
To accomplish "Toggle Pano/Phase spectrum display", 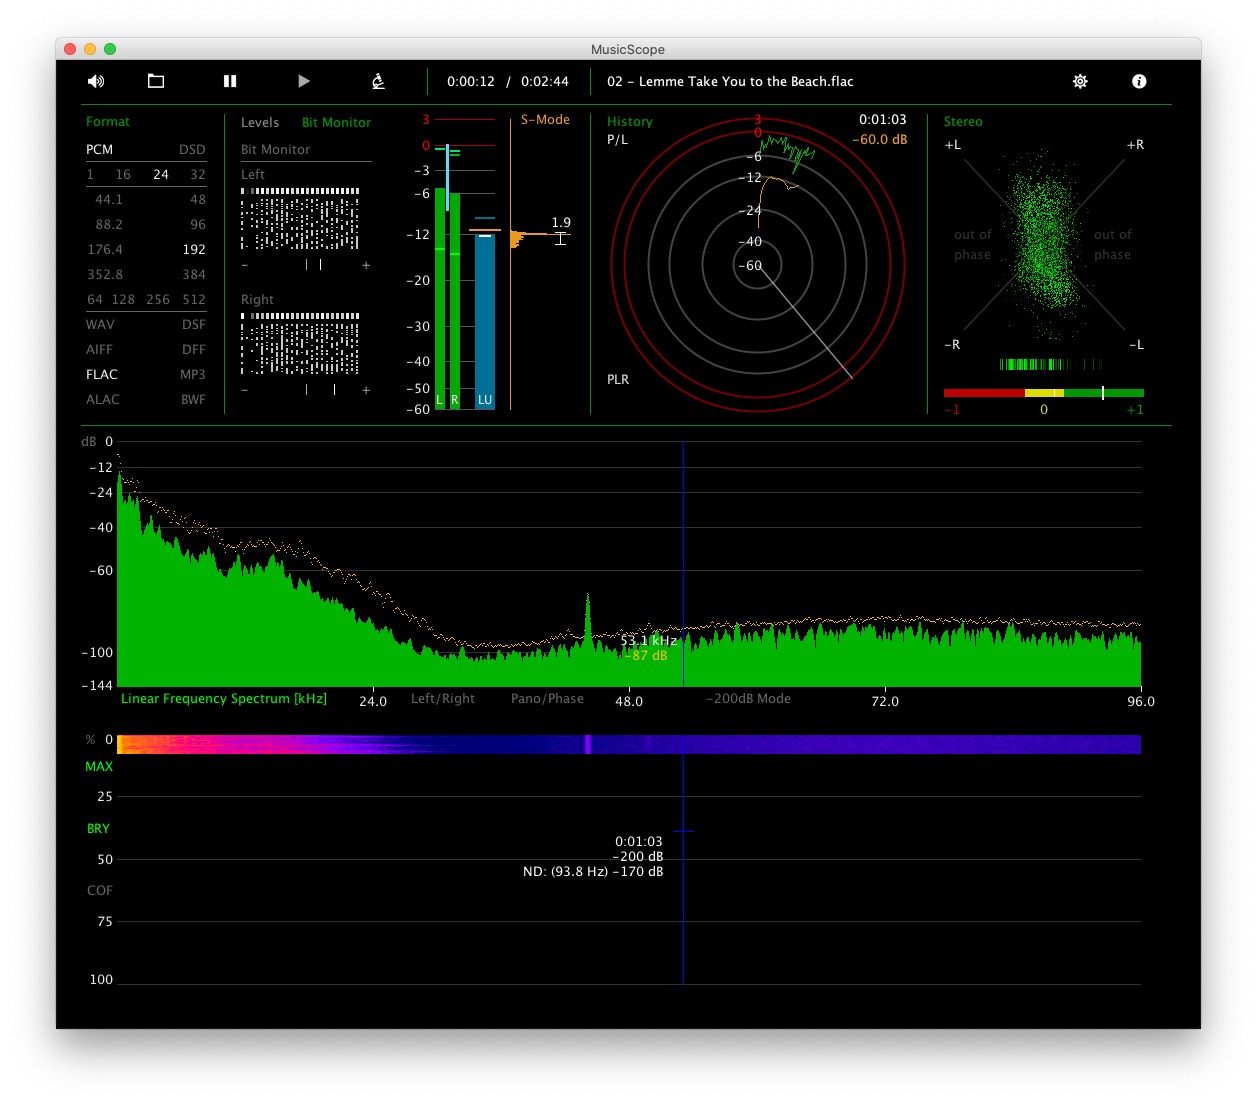I will coord(547,699).
